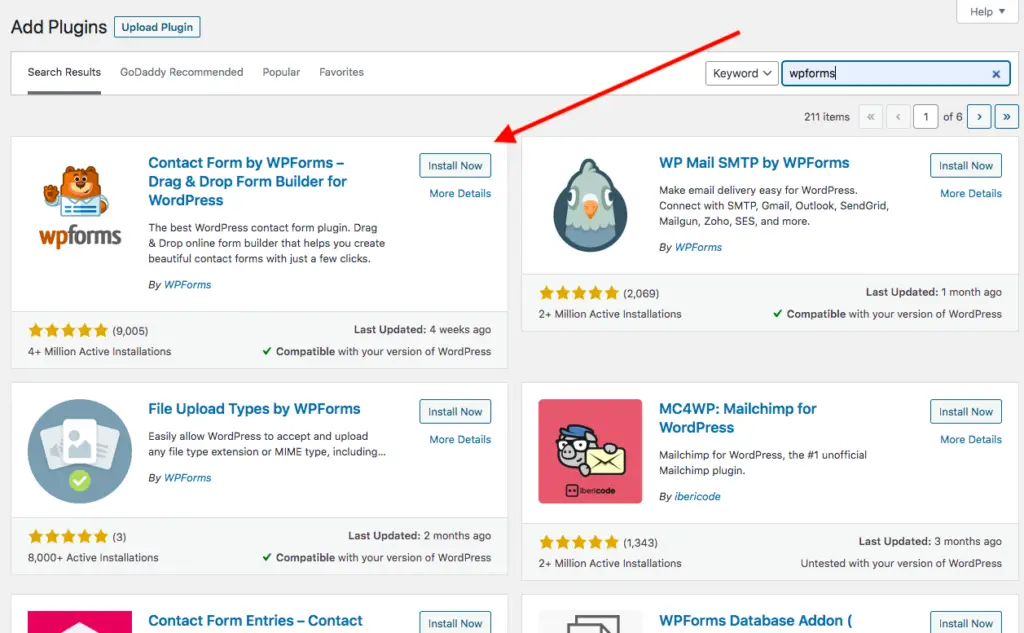View More Details for File Upload Types
The height and width of the screenshot is (633, 1024).
[460, 440]
